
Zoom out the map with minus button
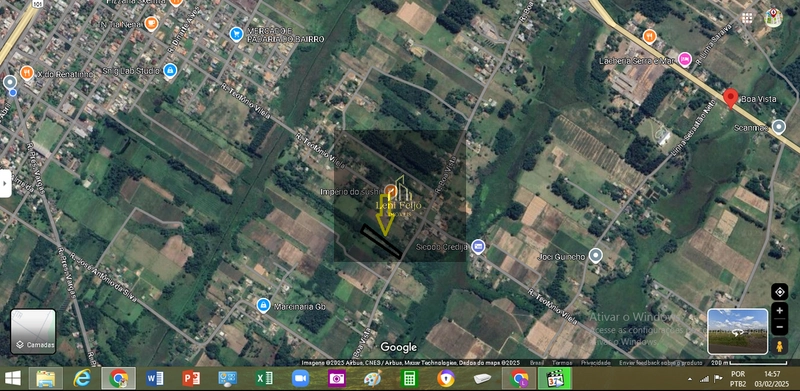pos(780,327)
